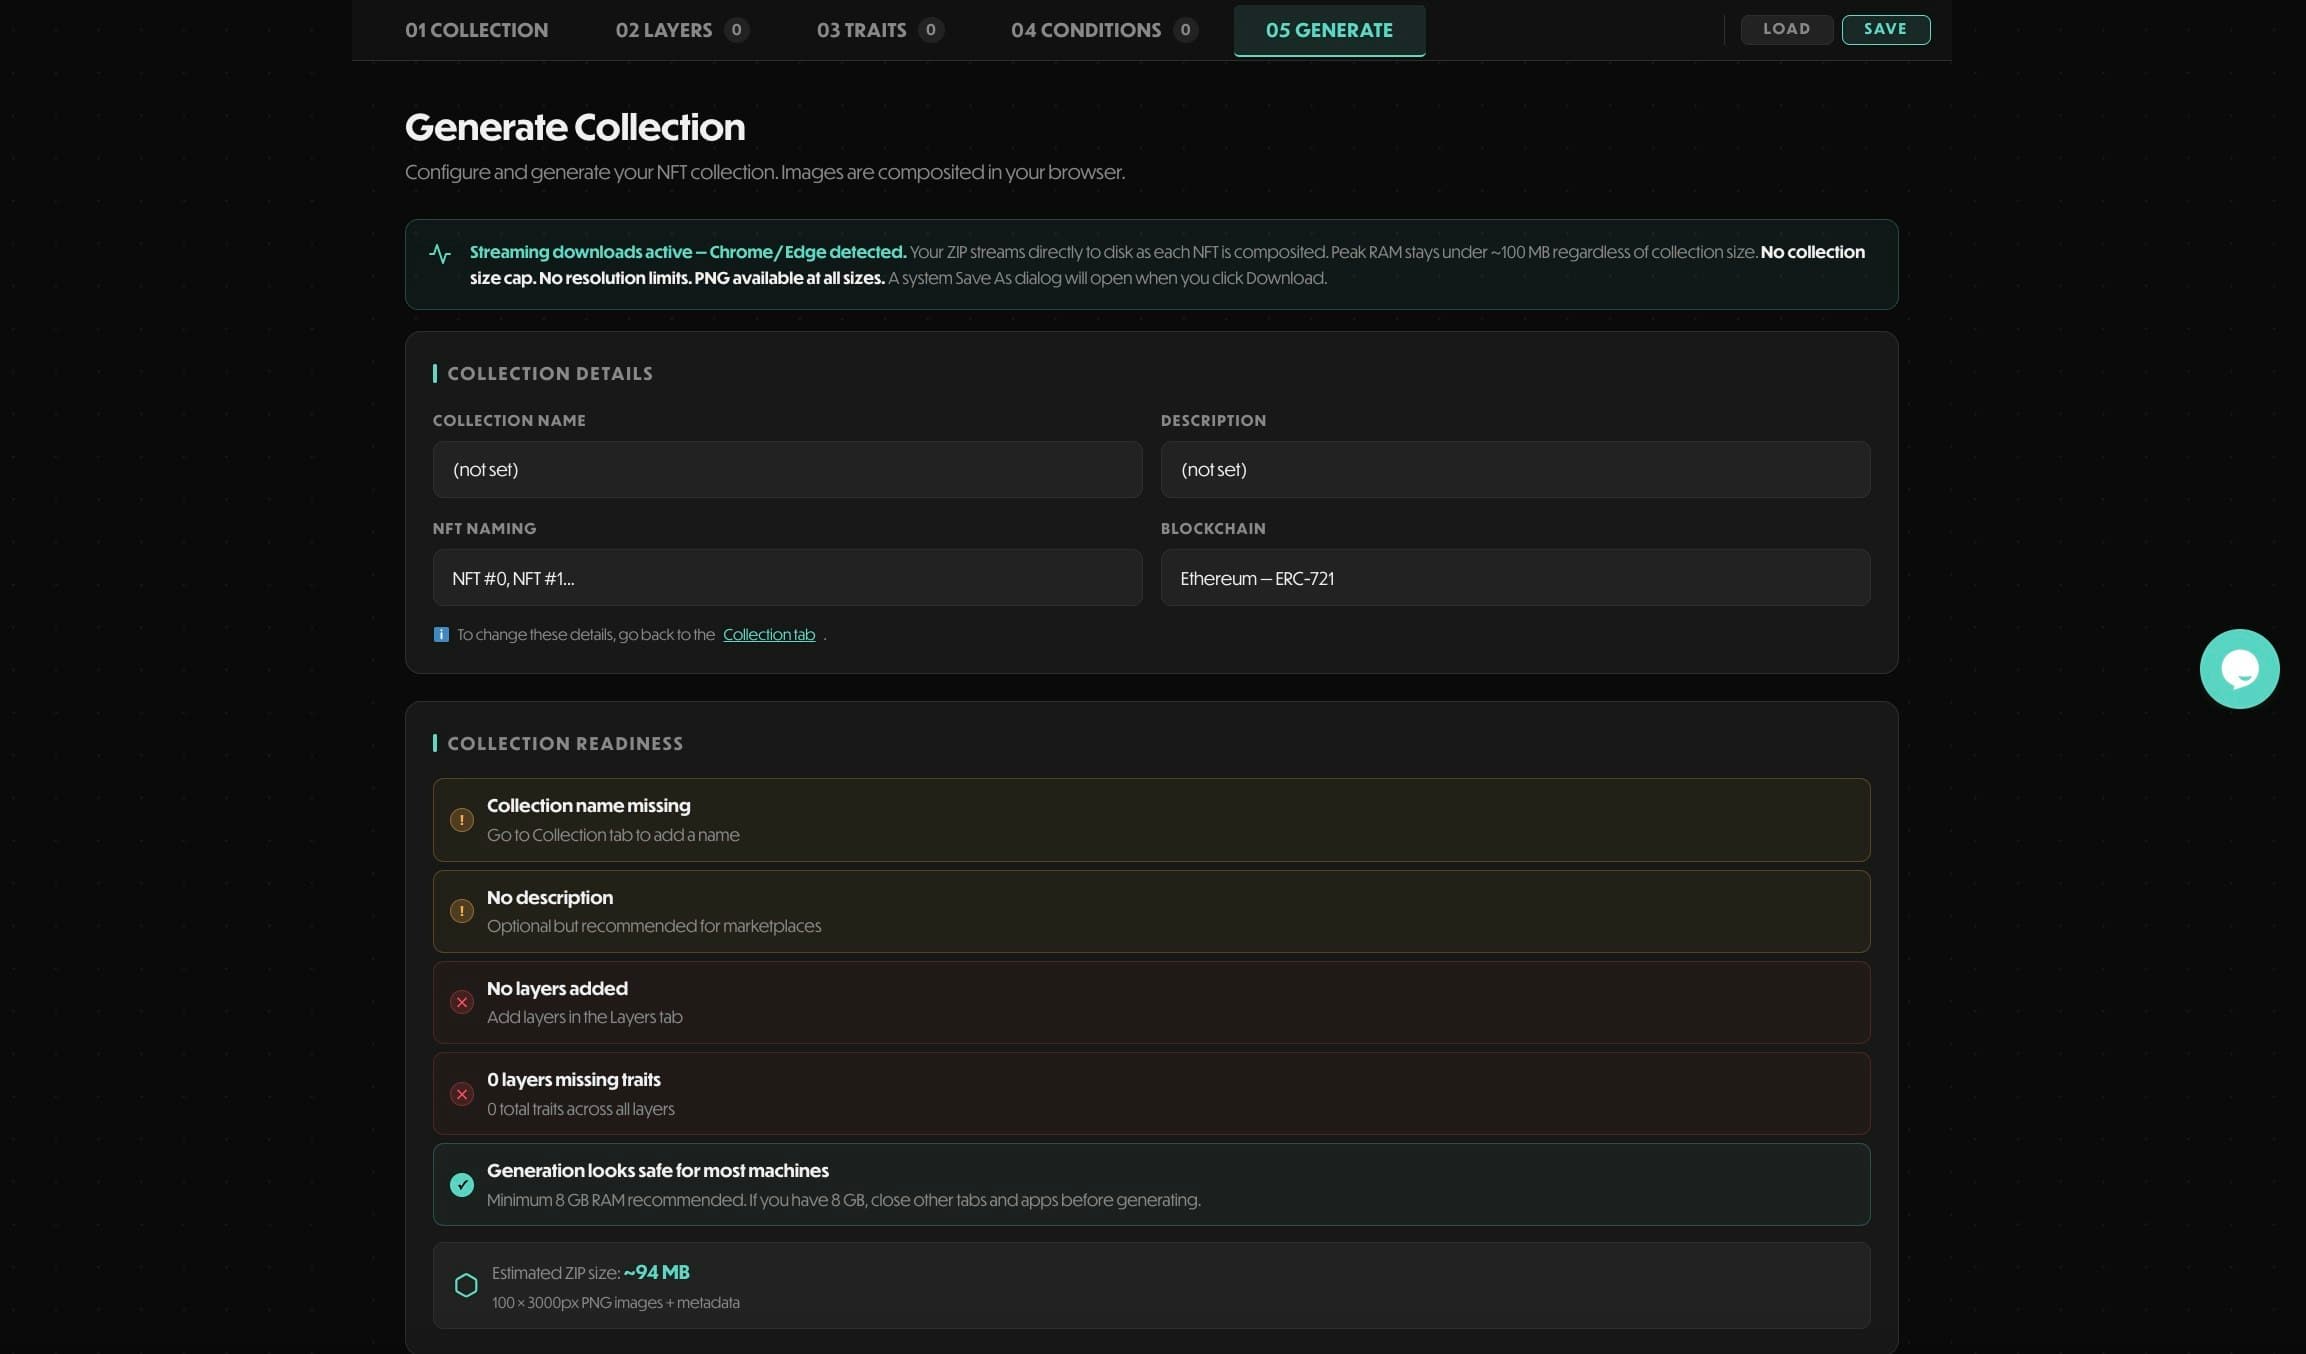Viewport: 2306px width, 1354px height.
Task: Click the Description field showing (not set)
Action: (1514, 469)
